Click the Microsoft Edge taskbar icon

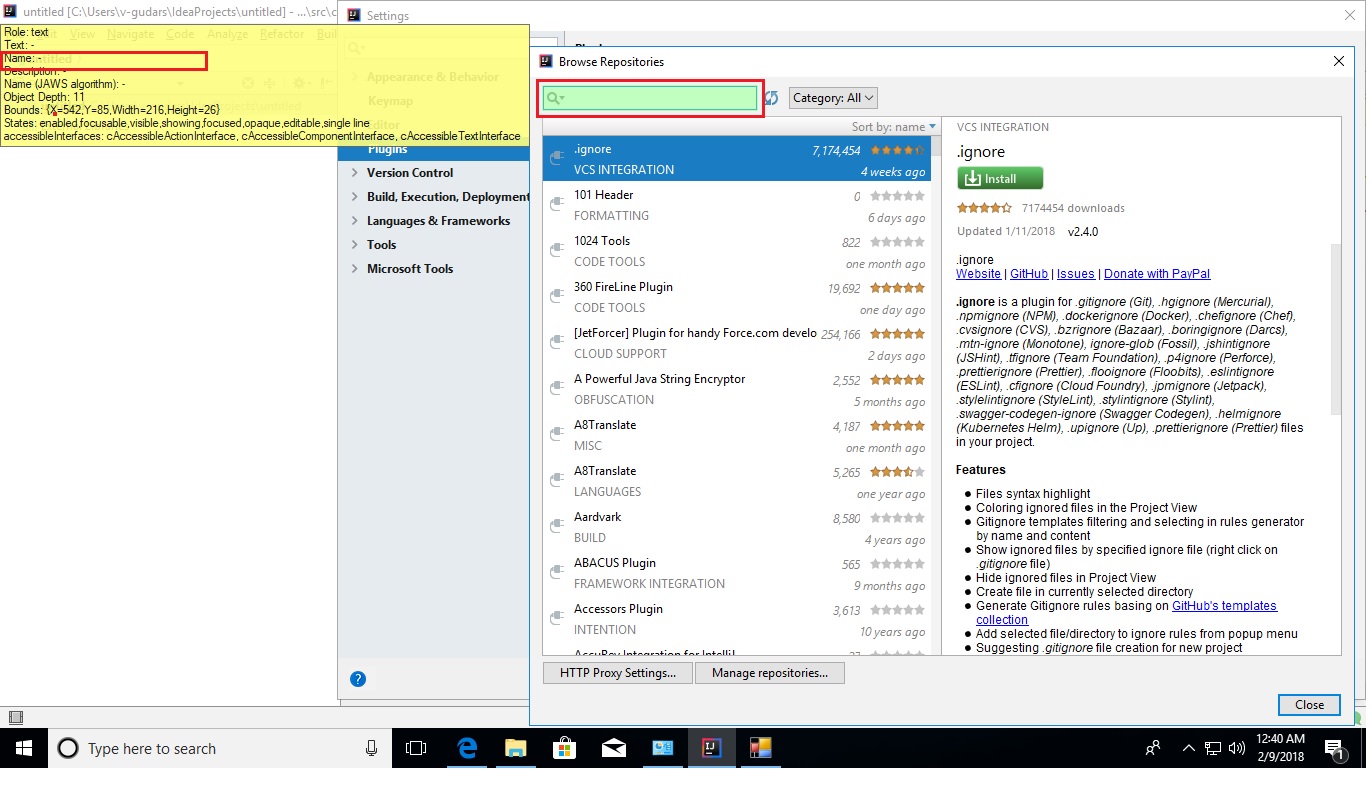pyautogui.click(x=466, y=748)
